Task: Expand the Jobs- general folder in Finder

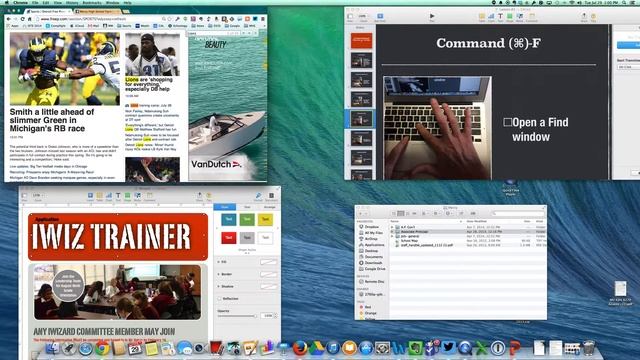Action: 392,236
